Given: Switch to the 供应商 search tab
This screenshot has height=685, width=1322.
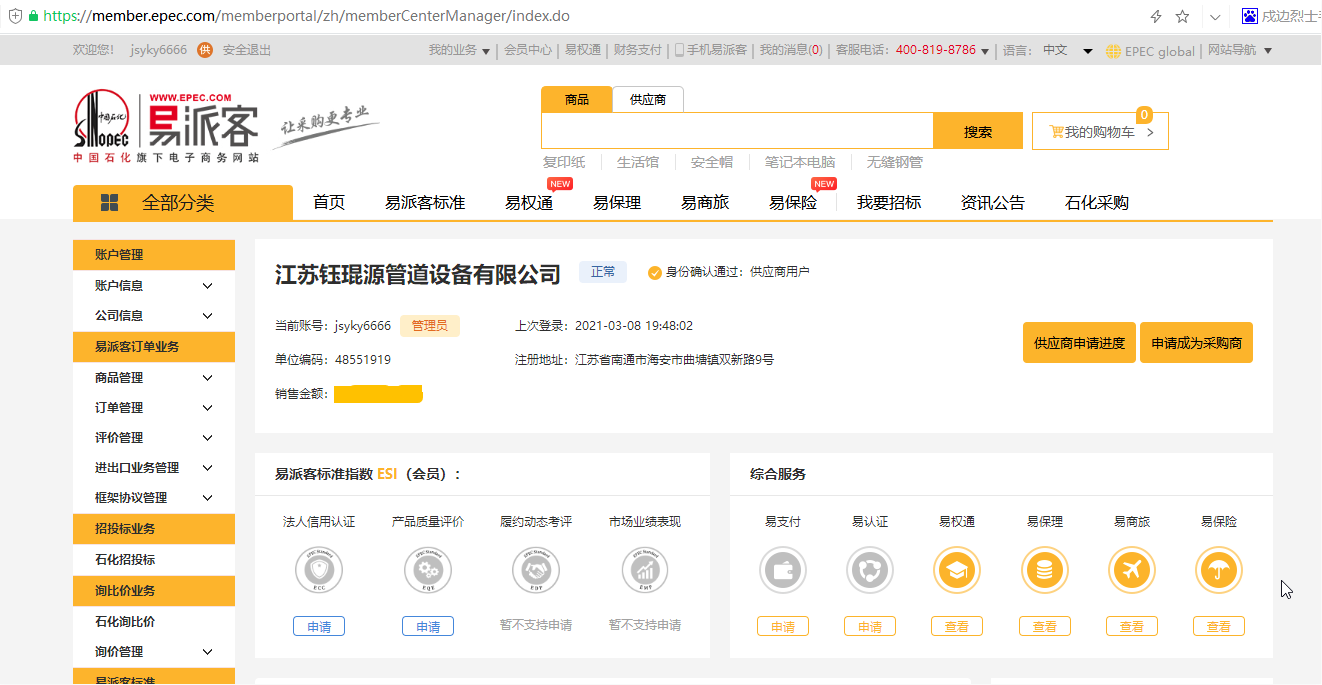Looking at the screenshot, I should (649, 99).
